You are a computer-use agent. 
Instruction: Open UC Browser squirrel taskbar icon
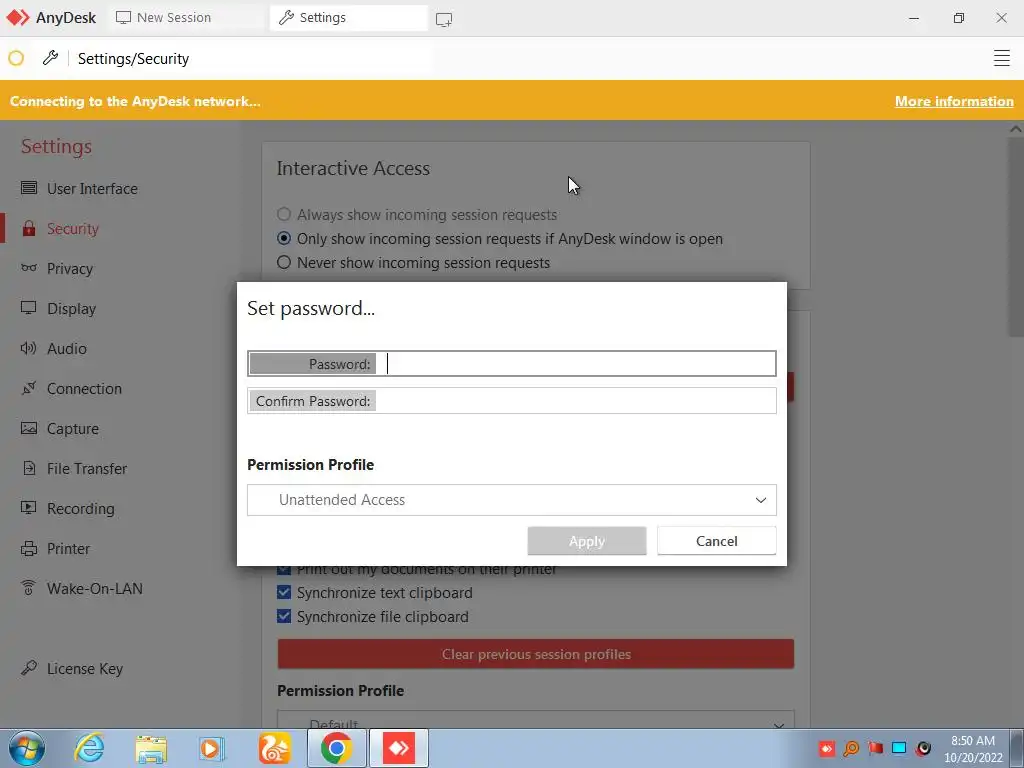tap(274, 748)
